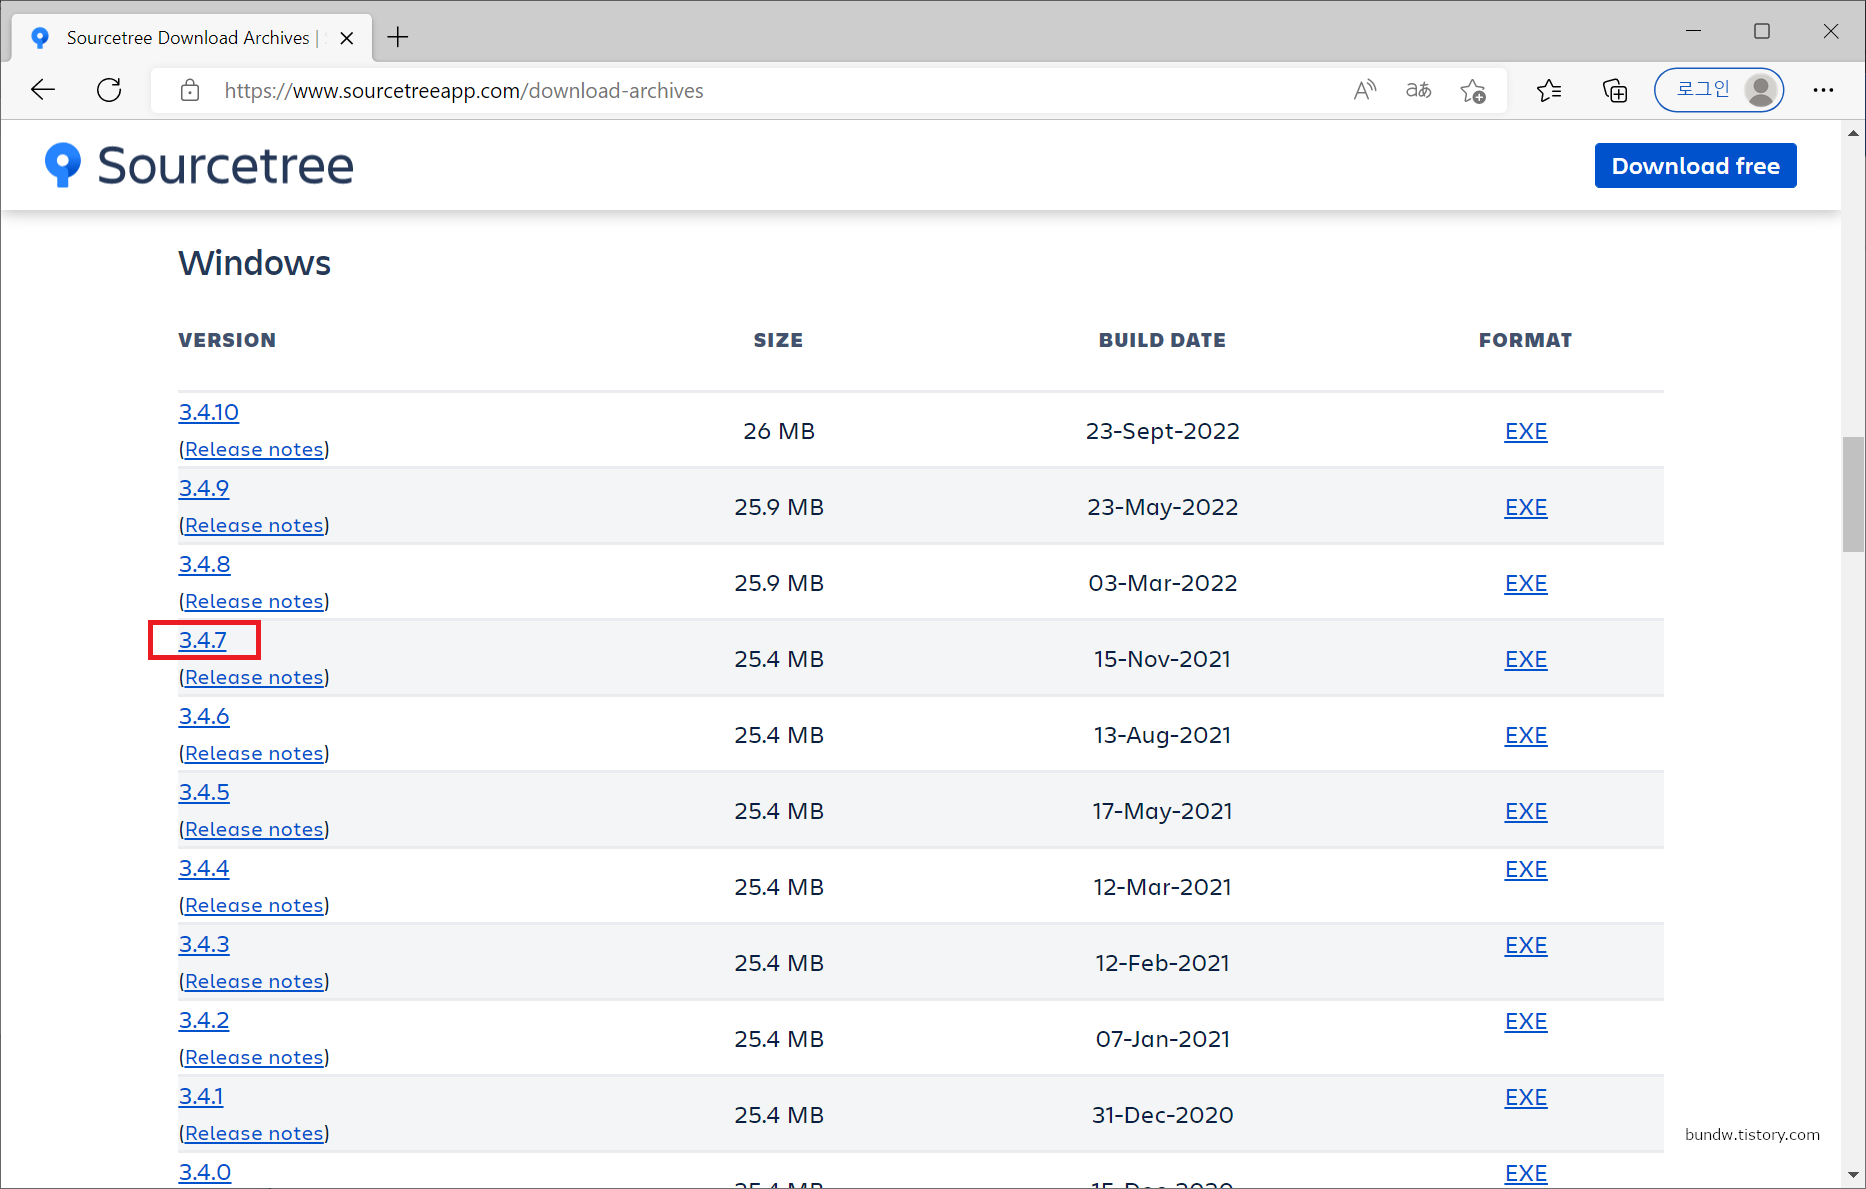Click the Windows section heading
The width and height of the screenshot is (1866, 1189).
[254, 263]
